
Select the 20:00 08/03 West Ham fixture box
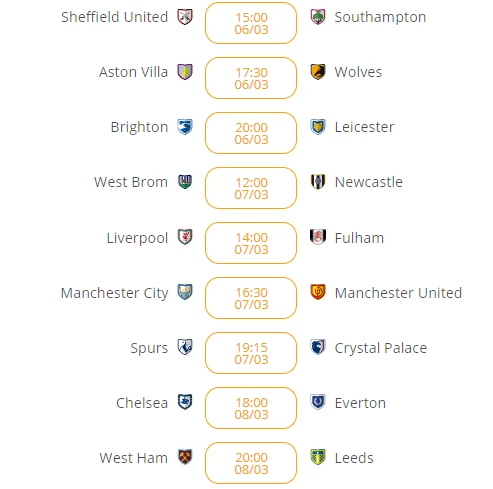[x=251, y=463]
